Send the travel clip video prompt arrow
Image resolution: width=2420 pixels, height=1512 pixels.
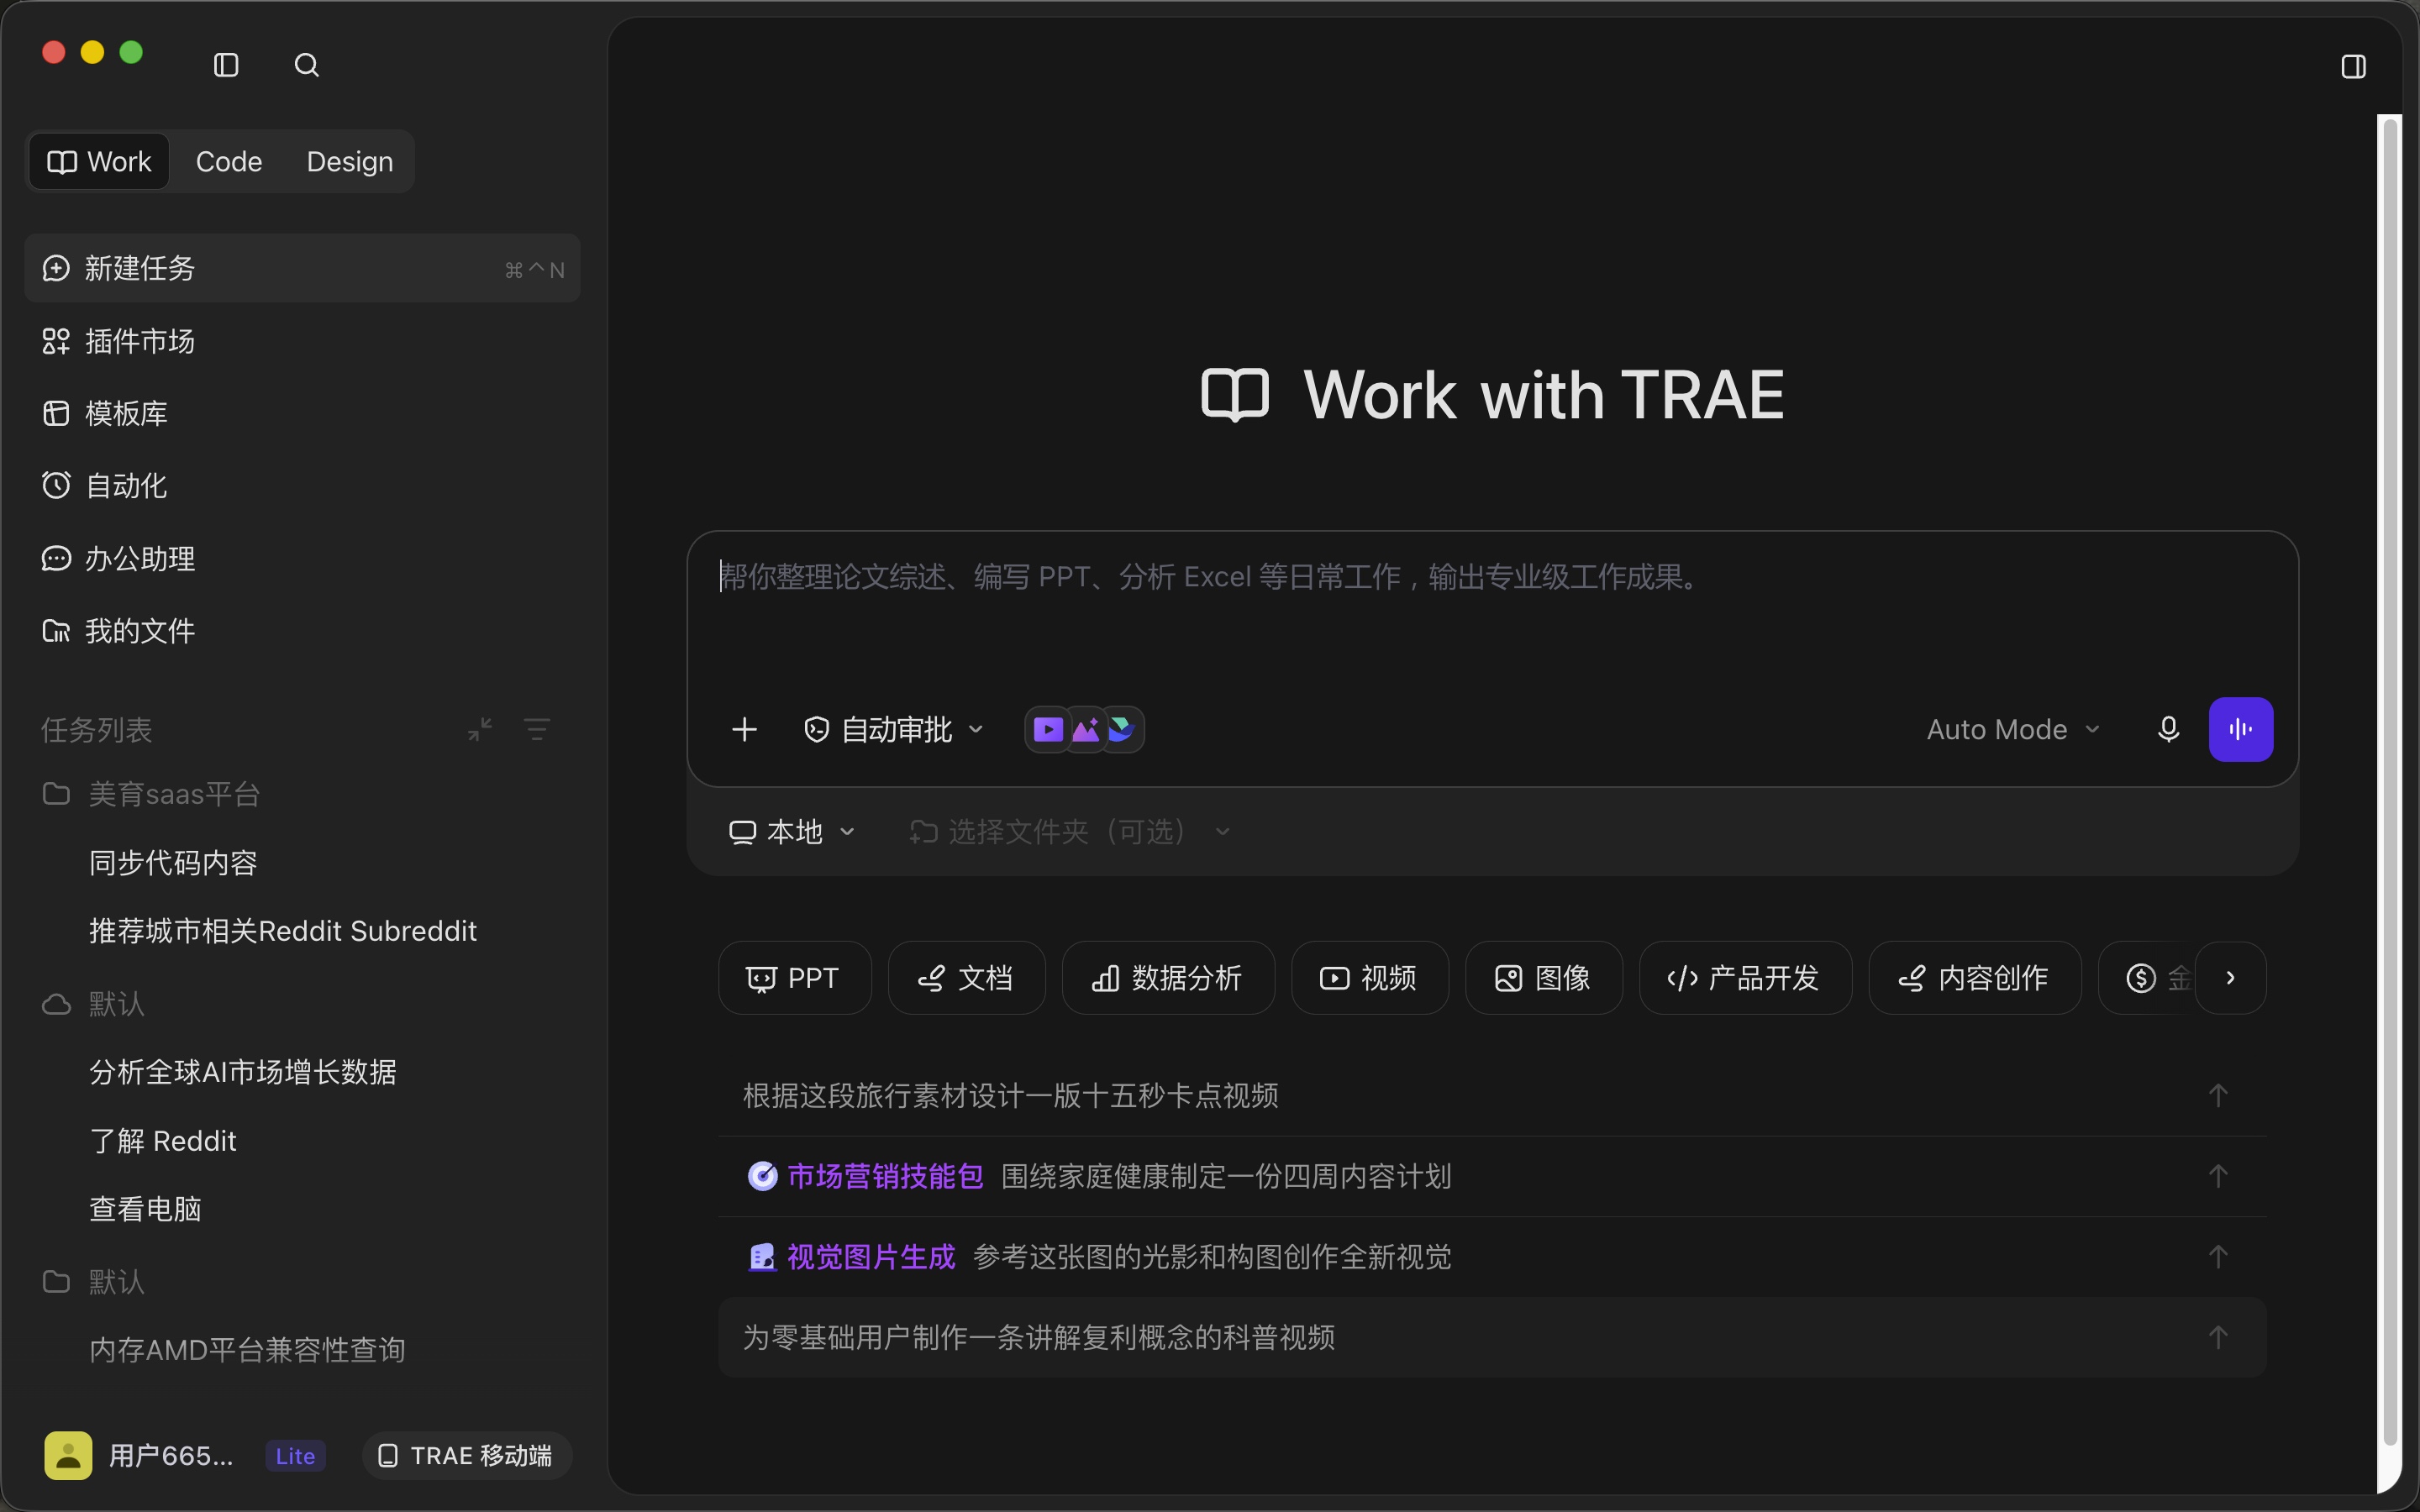(2218, 1095)
